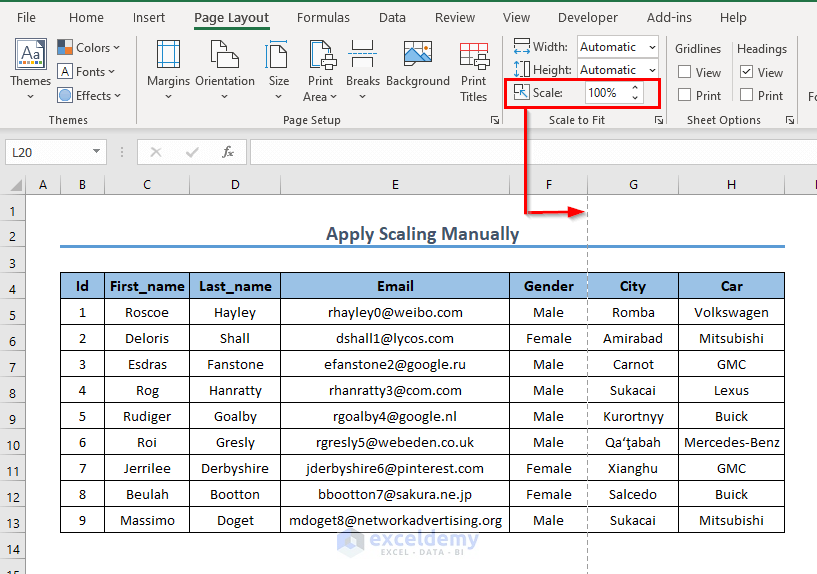Image resolution: width=817 pixels, height=574 pixels.
Task: Open the File menu
Action: (26, 18)
